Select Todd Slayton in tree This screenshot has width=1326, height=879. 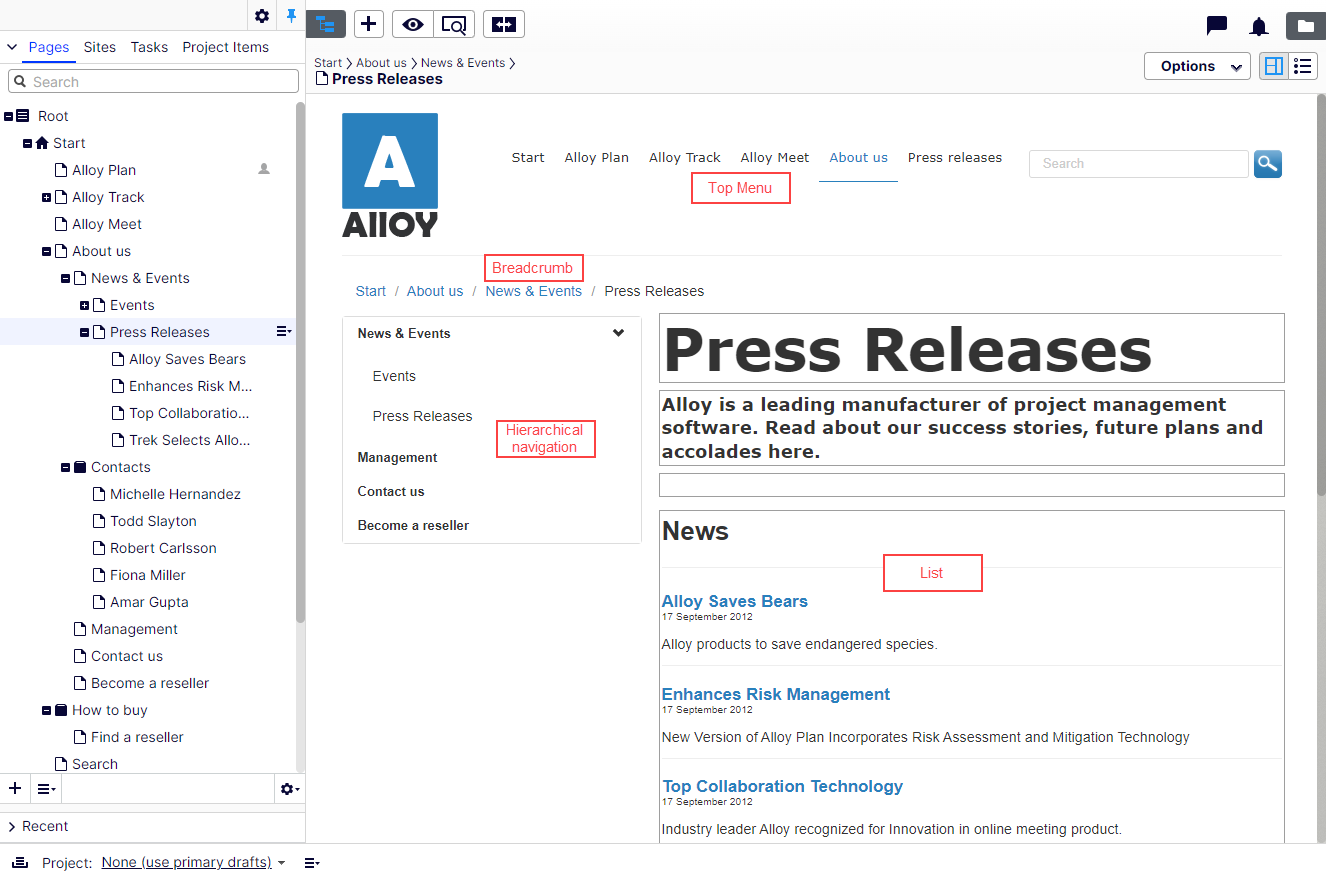tap(153, 521)
